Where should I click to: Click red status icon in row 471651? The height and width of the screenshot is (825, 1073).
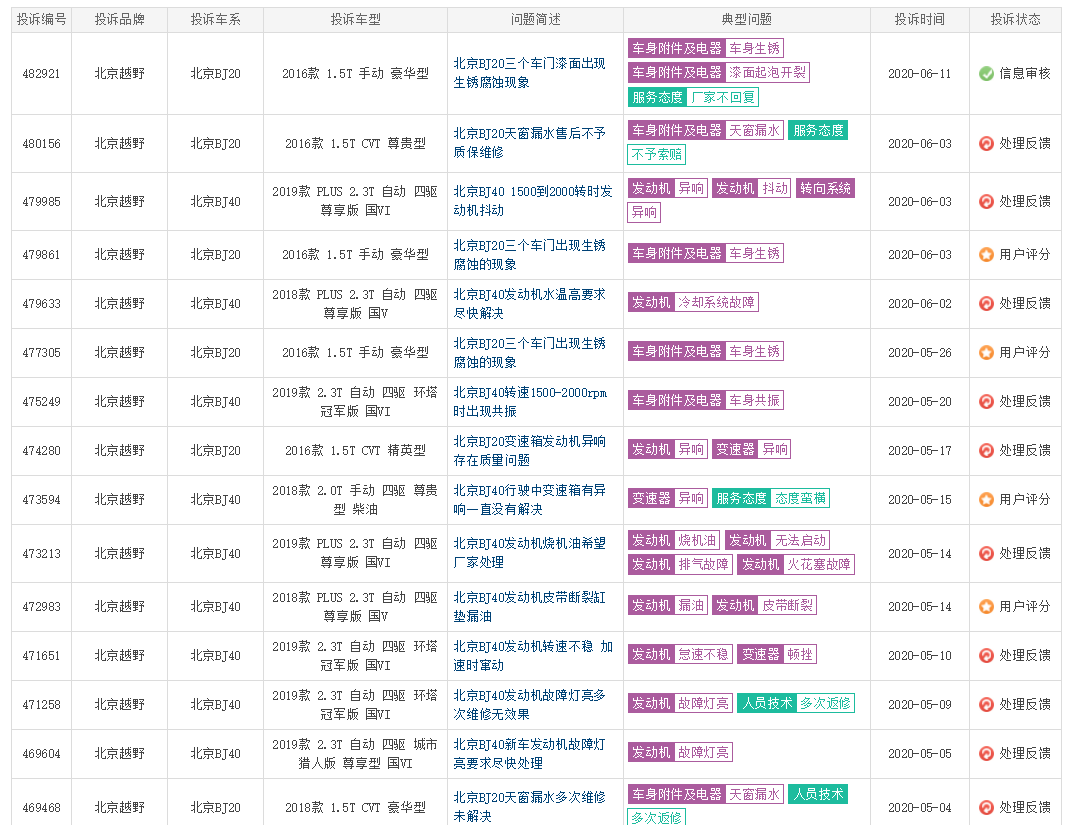point(986,656)
